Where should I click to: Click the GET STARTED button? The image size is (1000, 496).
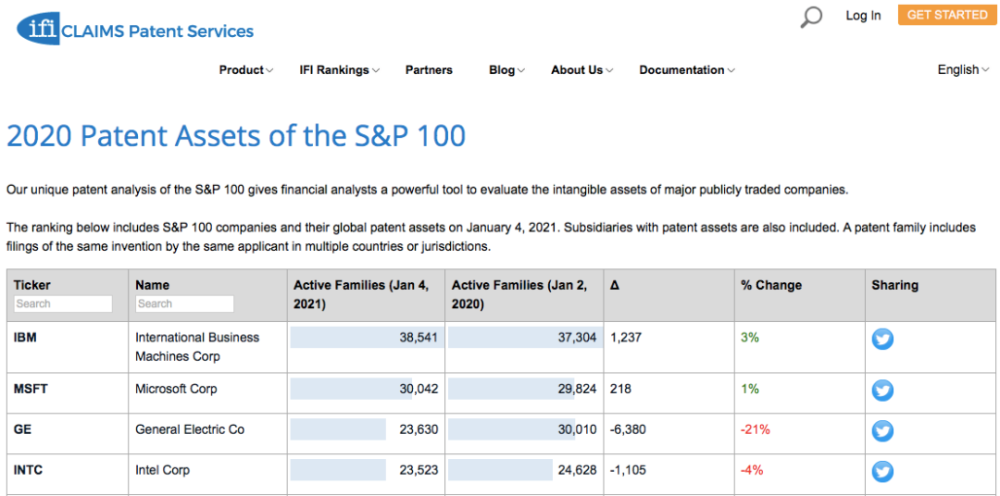(x=947, y=15)
